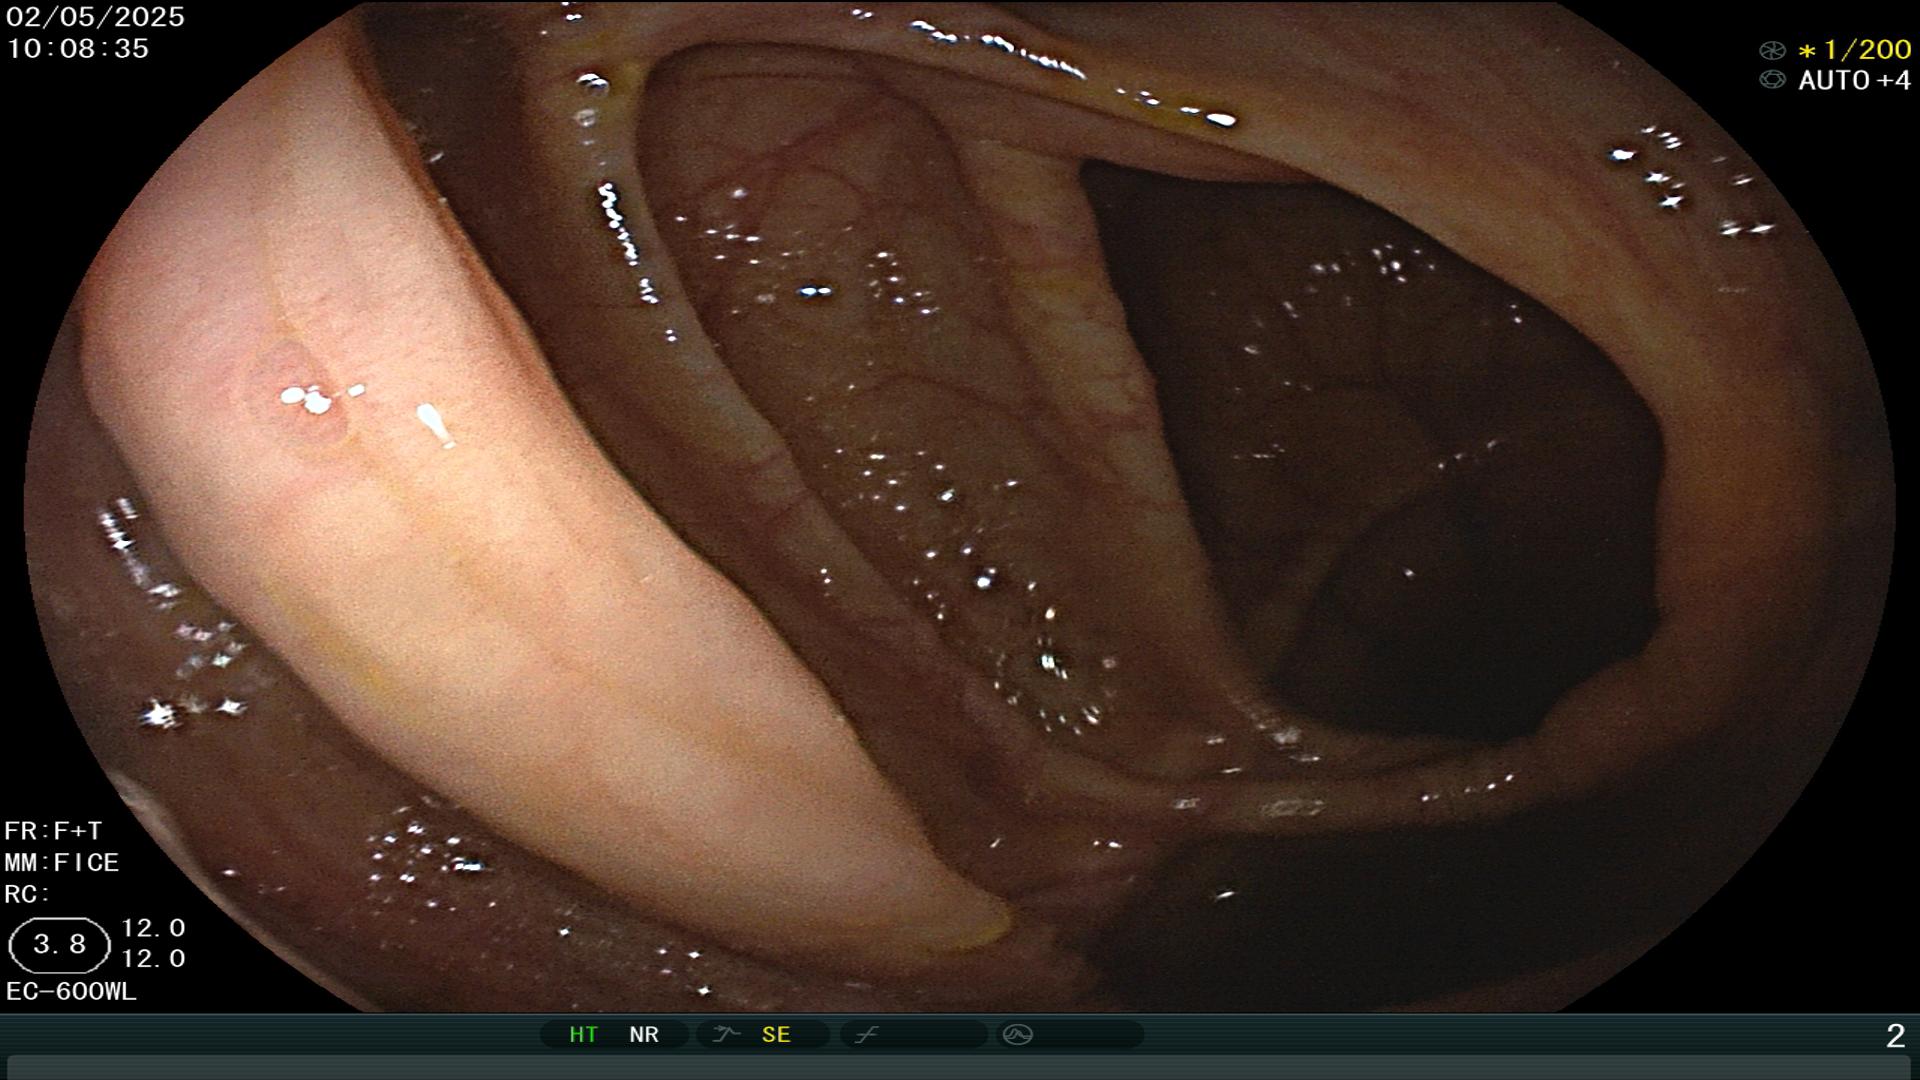The width and height of the screenshot is (1920, 1080).
Task: Toggle the NR noise reduction indicator
Action: tap(644, 1035)
